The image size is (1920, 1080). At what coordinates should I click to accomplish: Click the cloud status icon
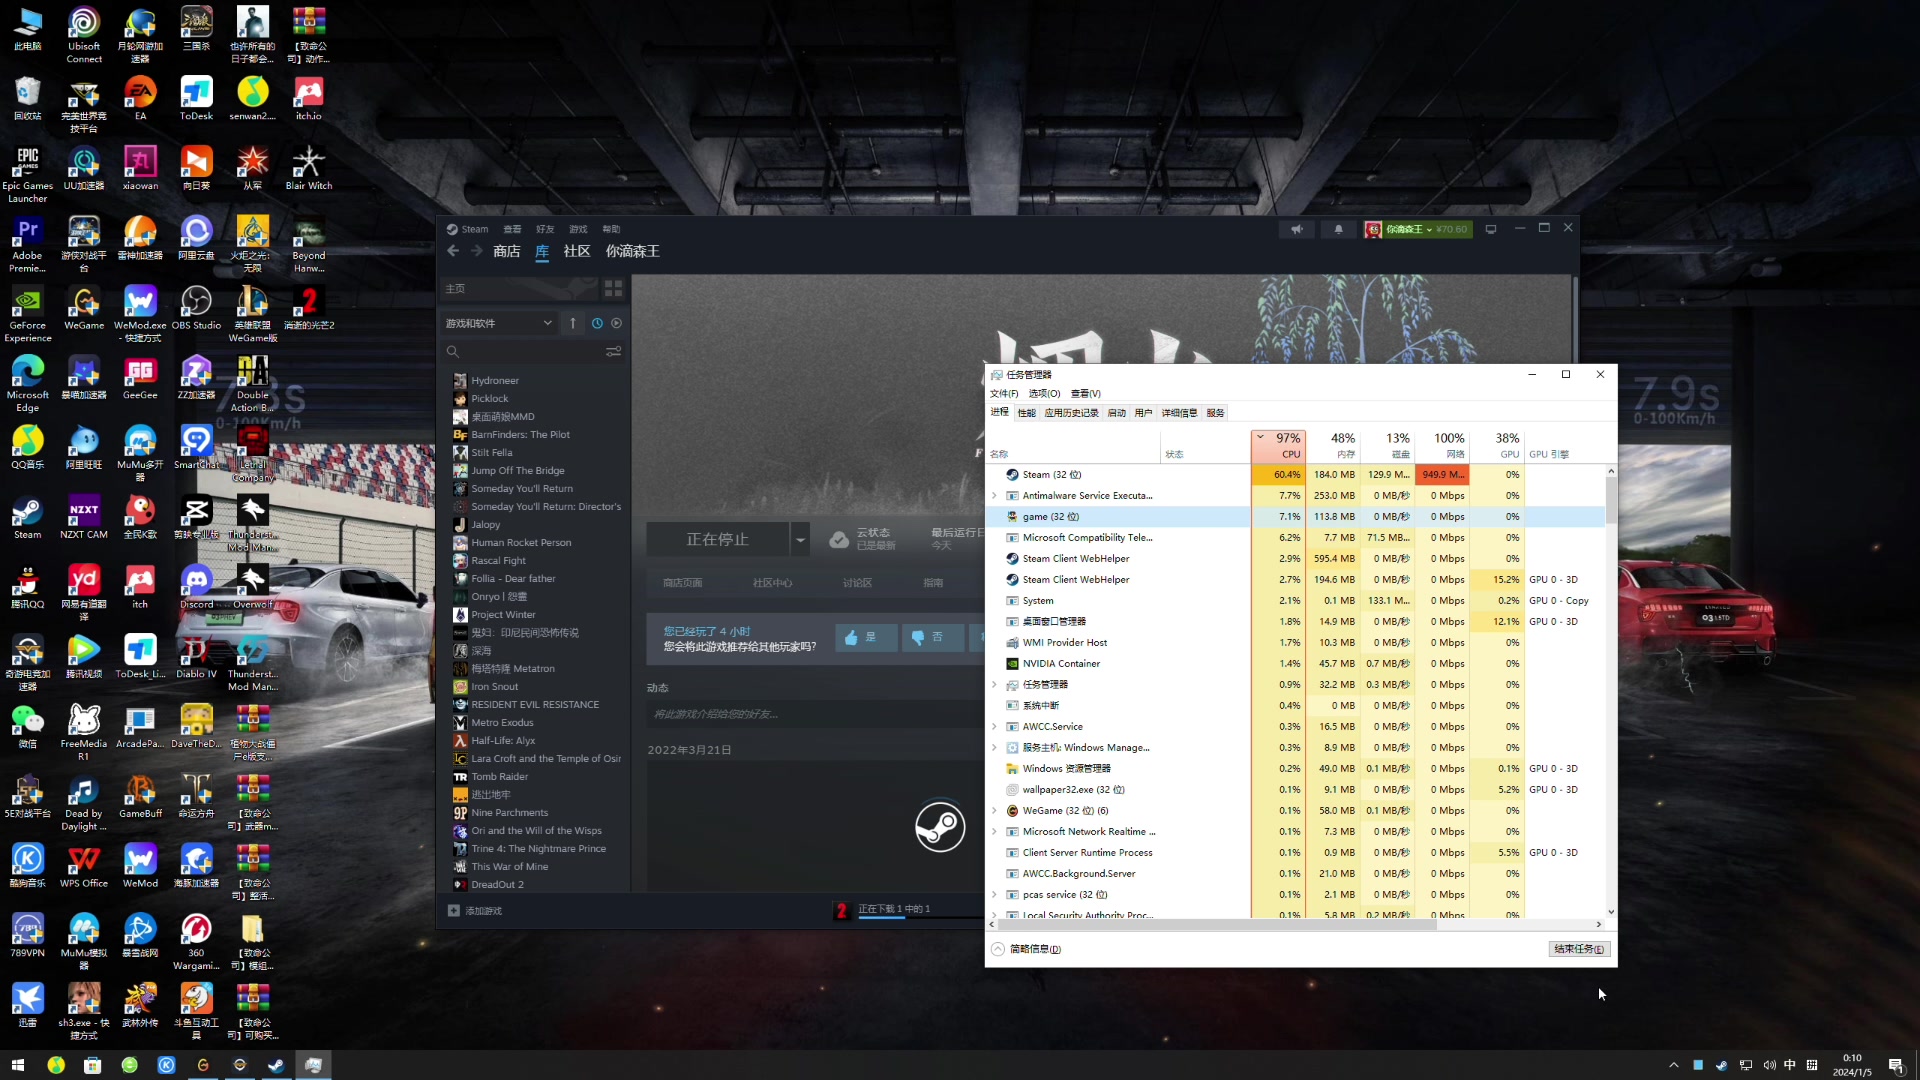tap(839, 540)
